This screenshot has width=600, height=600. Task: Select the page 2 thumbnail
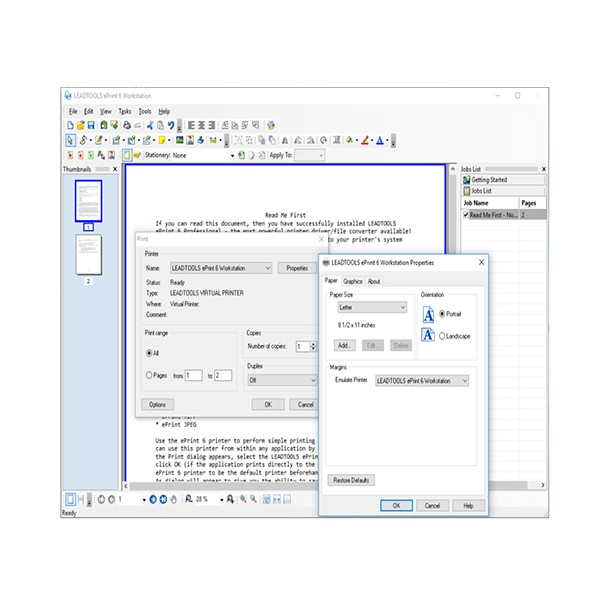tap(88, 257)
